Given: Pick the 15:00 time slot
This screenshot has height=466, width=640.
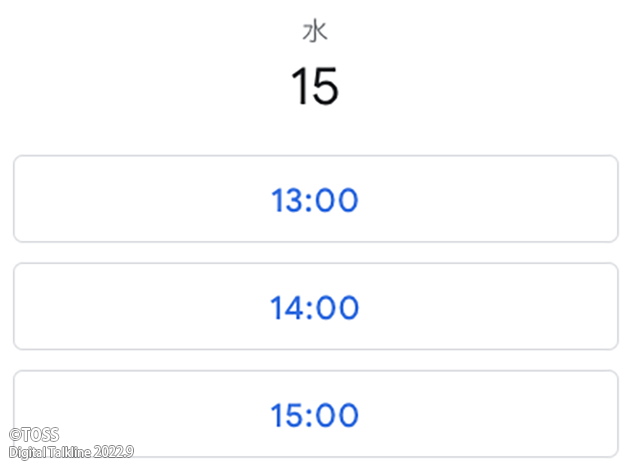Looking at the screenshot, I should [315, 414].
